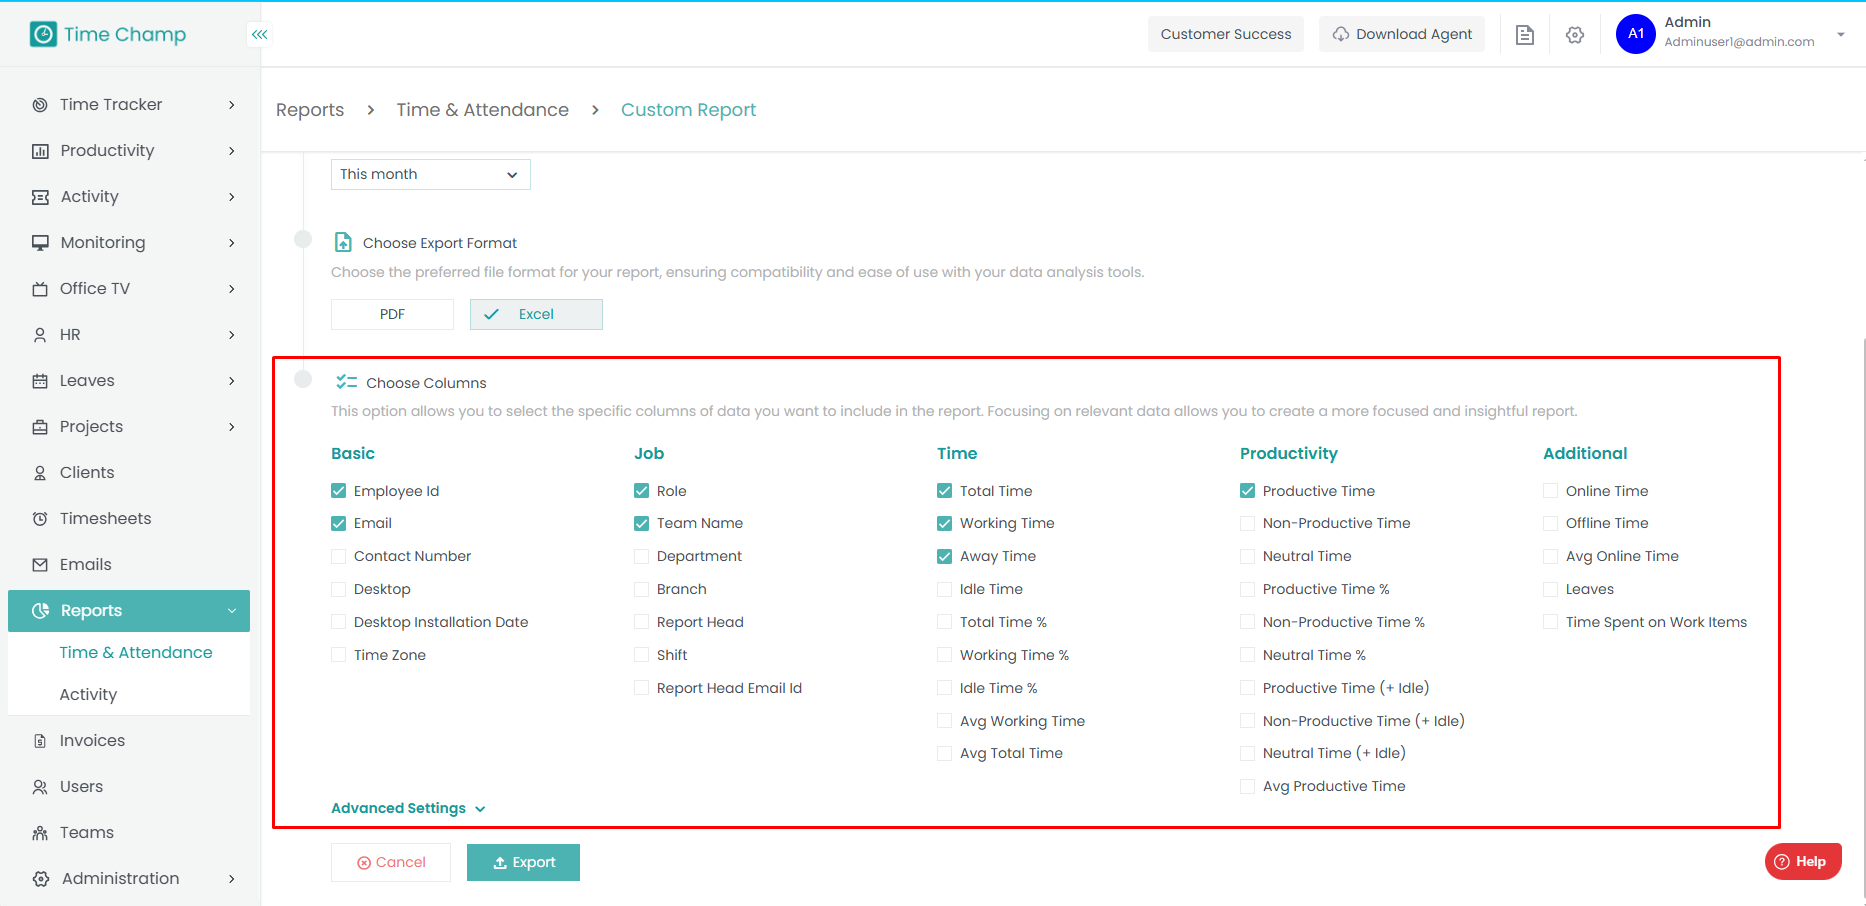This screenshot has width=1866, height=906.
Task: Click the Reports pie-chart icon
Action: 41,611
